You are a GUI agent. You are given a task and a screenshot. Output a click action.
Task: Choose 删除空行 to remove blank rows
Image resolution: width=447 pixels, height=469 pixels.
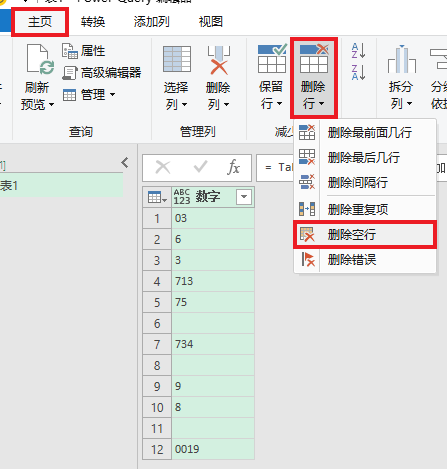pos(365,235)
